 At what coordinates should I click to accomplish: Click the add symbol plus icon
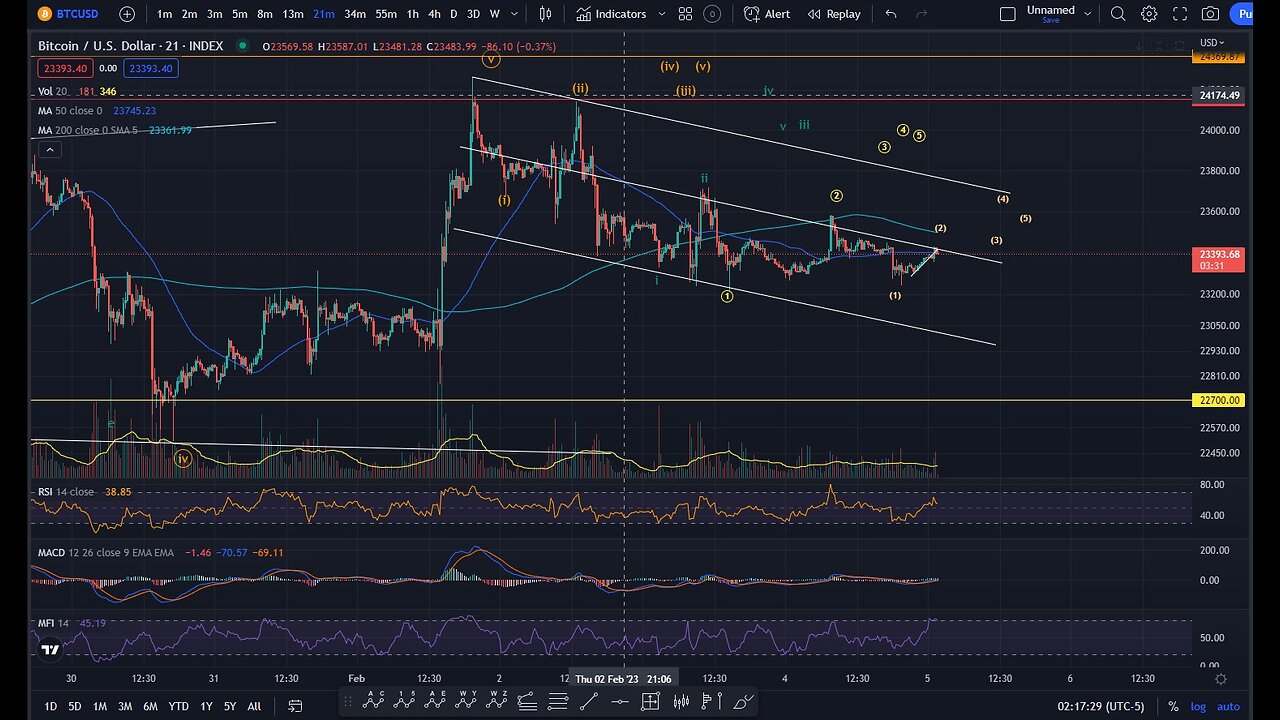(127, 14)
